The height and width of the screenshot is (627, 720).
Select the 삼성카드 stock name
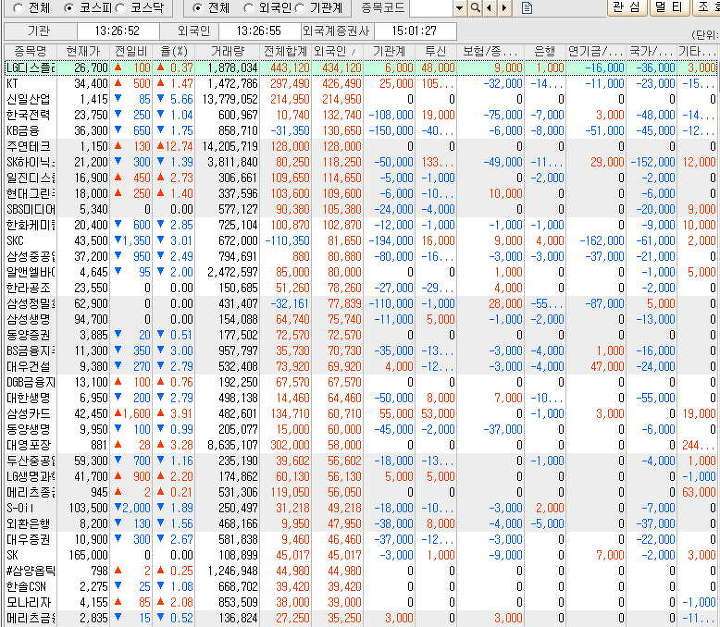pos(28,413)
